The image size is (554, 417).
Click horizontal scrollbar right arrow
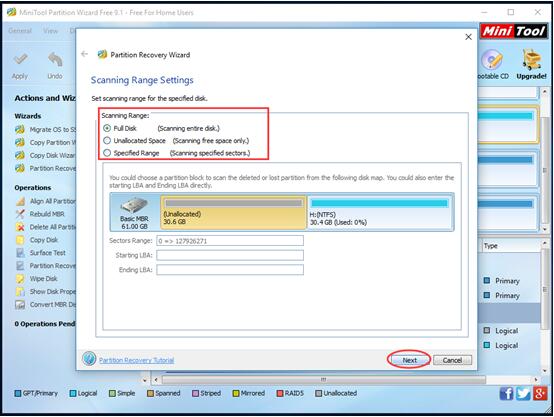tap(536, 380)
